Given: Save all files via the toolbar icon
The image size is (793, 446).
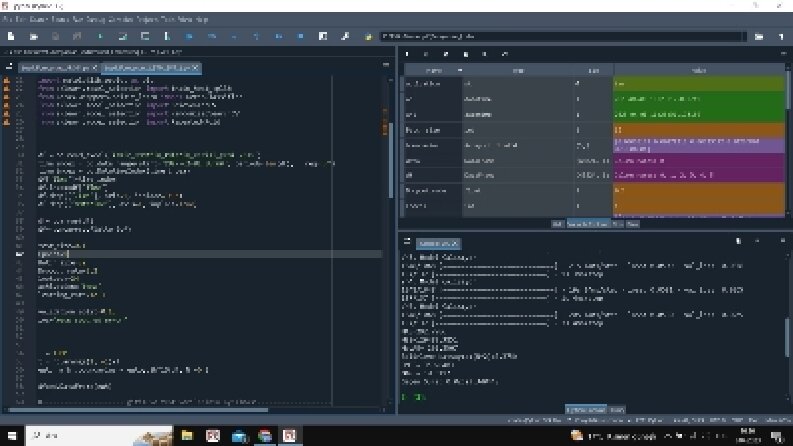Looking at the screenshot, I should pyautogui.click(x=77, y=36).
